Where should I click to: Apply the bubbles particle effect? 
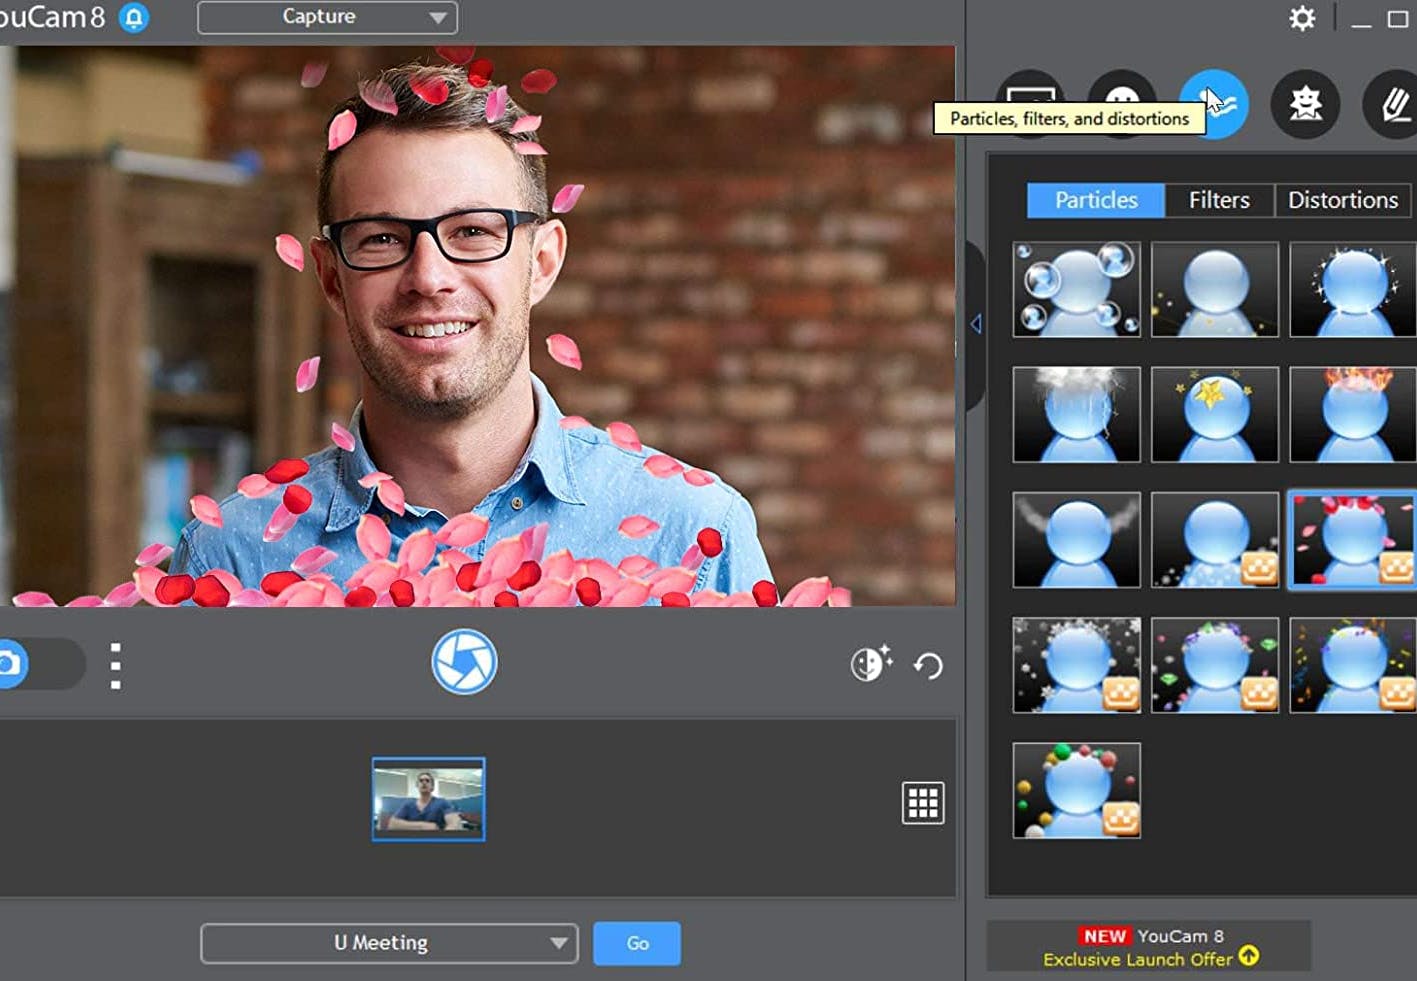[1076, 289]
